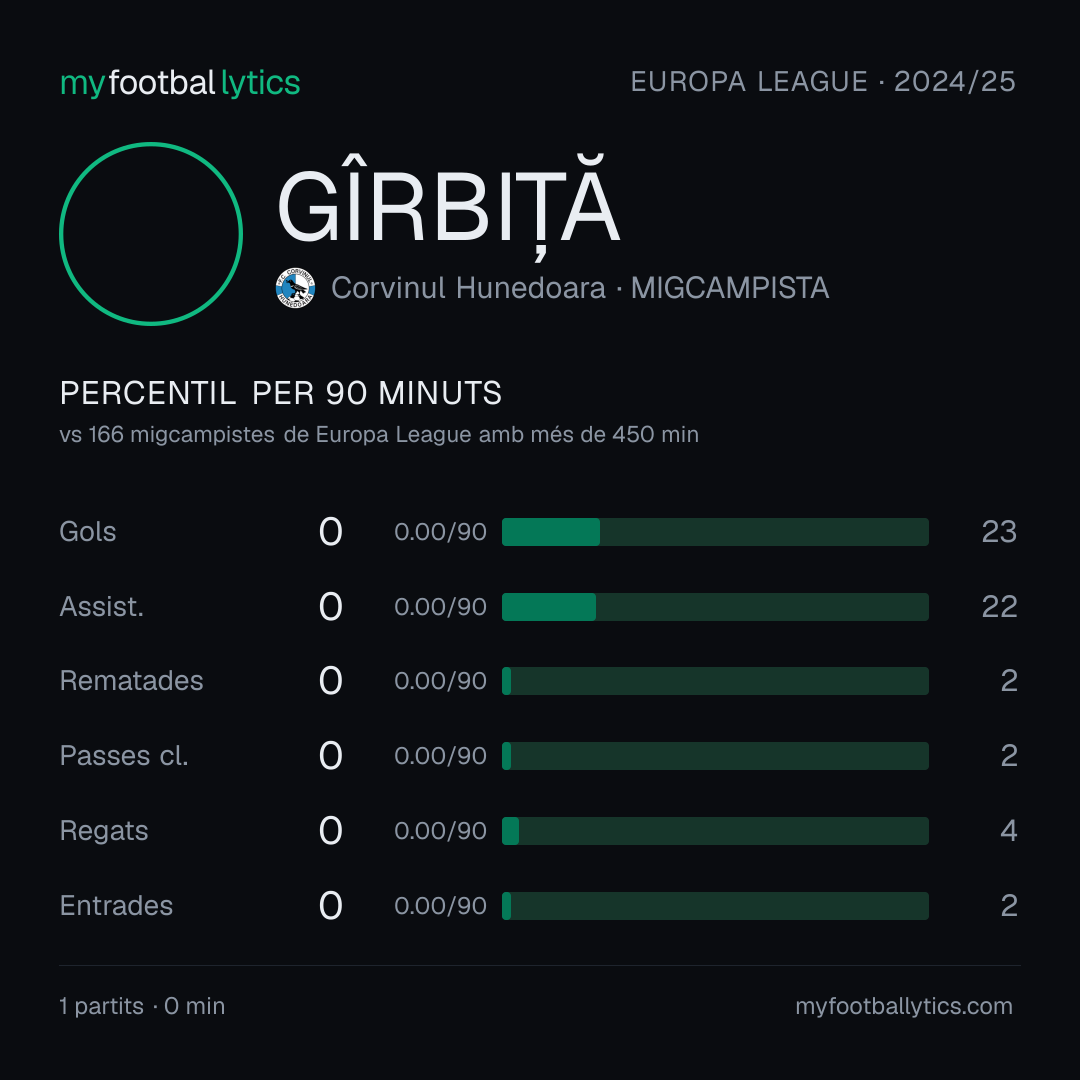This screenshot has width=1080, height=1080.
Task: Click the Corvinul Hunedoara team name
Action: (468, 288)
